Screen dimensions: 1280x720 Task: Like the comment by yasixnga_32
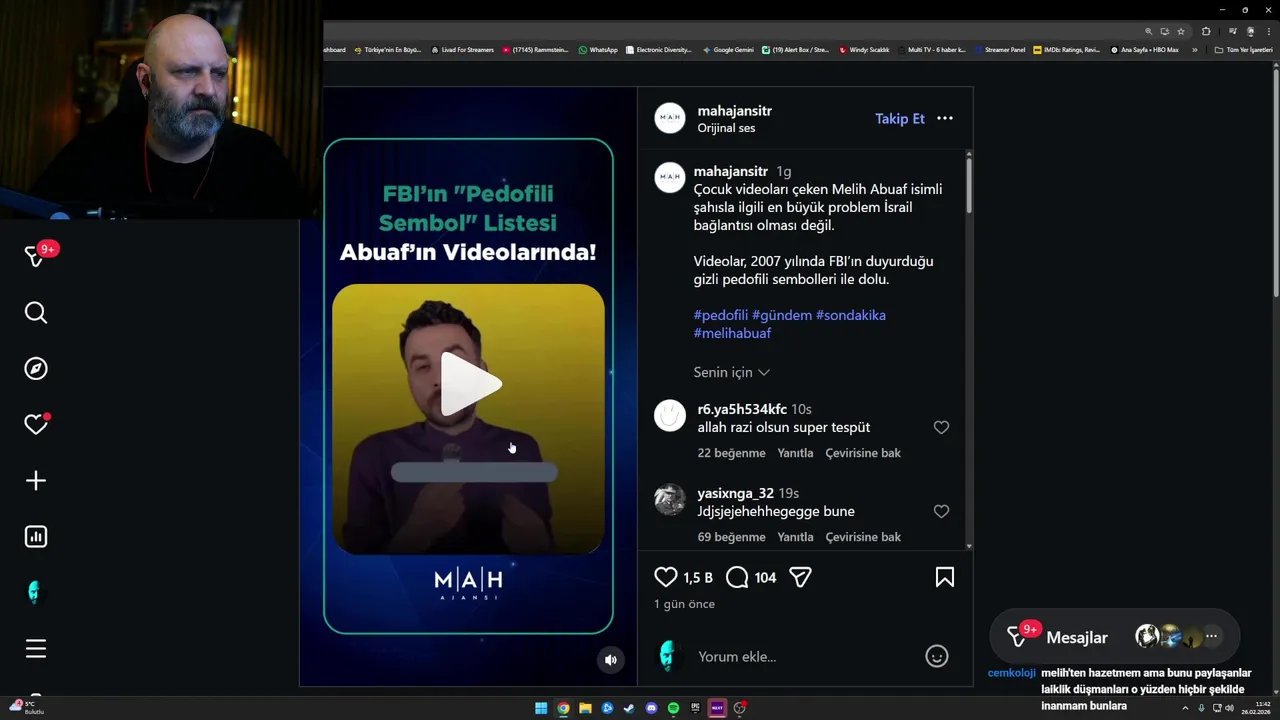point(941,511)
